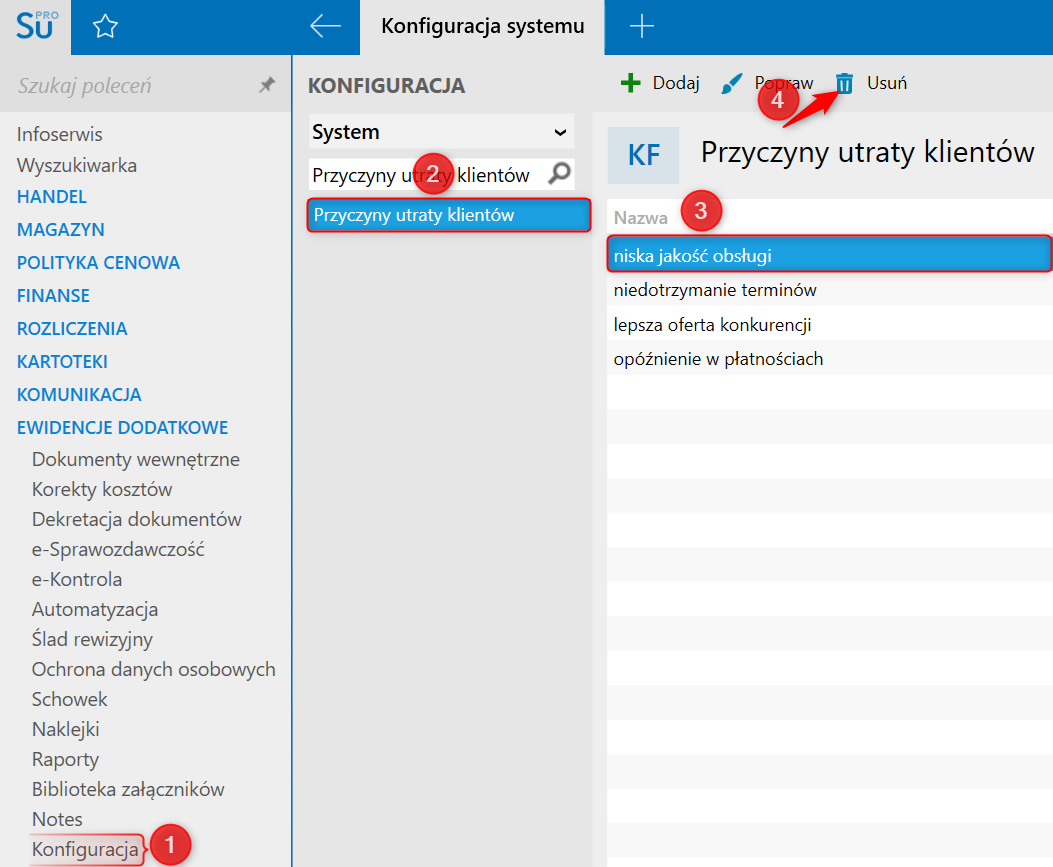This screenshot has width=1053, height=867.
Task: Open the System dropdown
Action: click(x=441, y=132)
